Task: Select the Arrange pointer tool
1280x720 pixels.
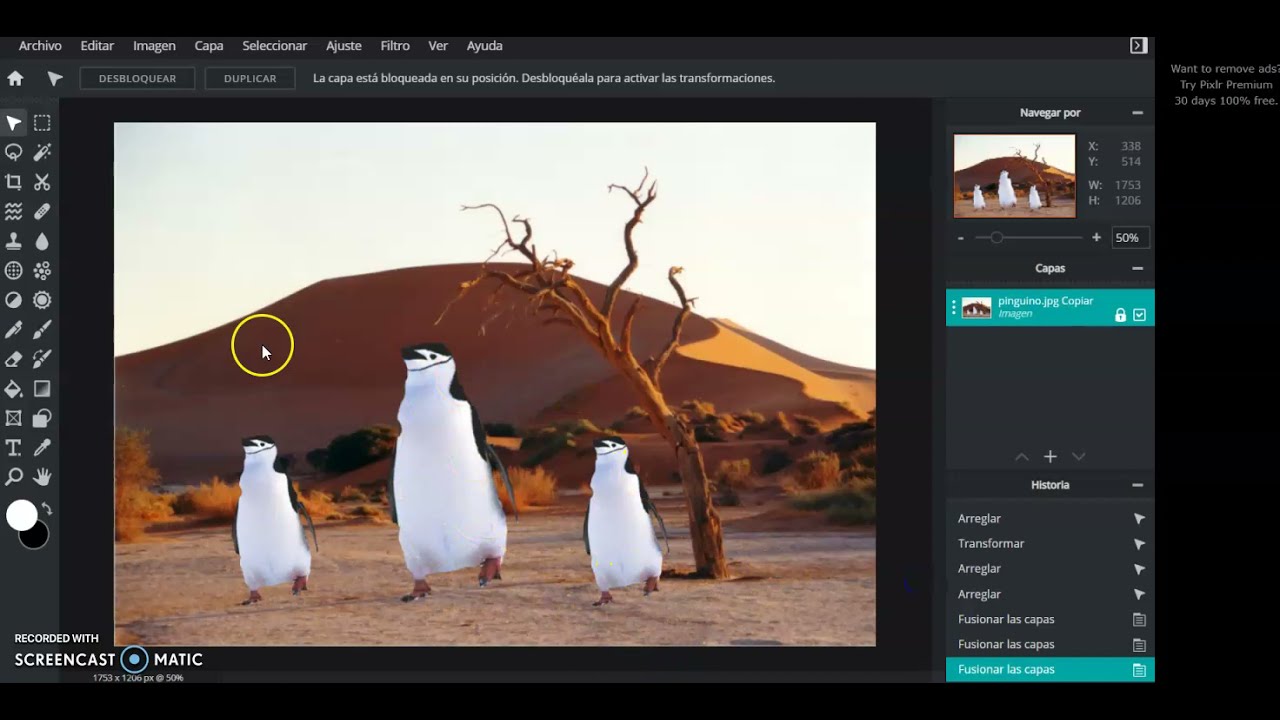Action: 14,123
